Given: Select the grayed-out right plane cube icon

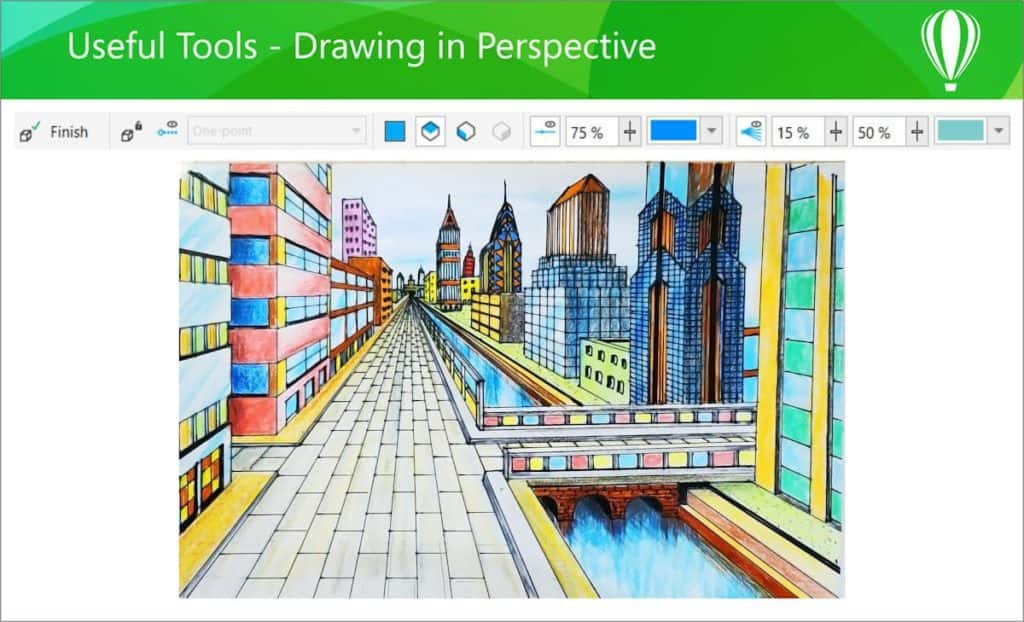Looking at the screenshot, I should click(501, 131).
